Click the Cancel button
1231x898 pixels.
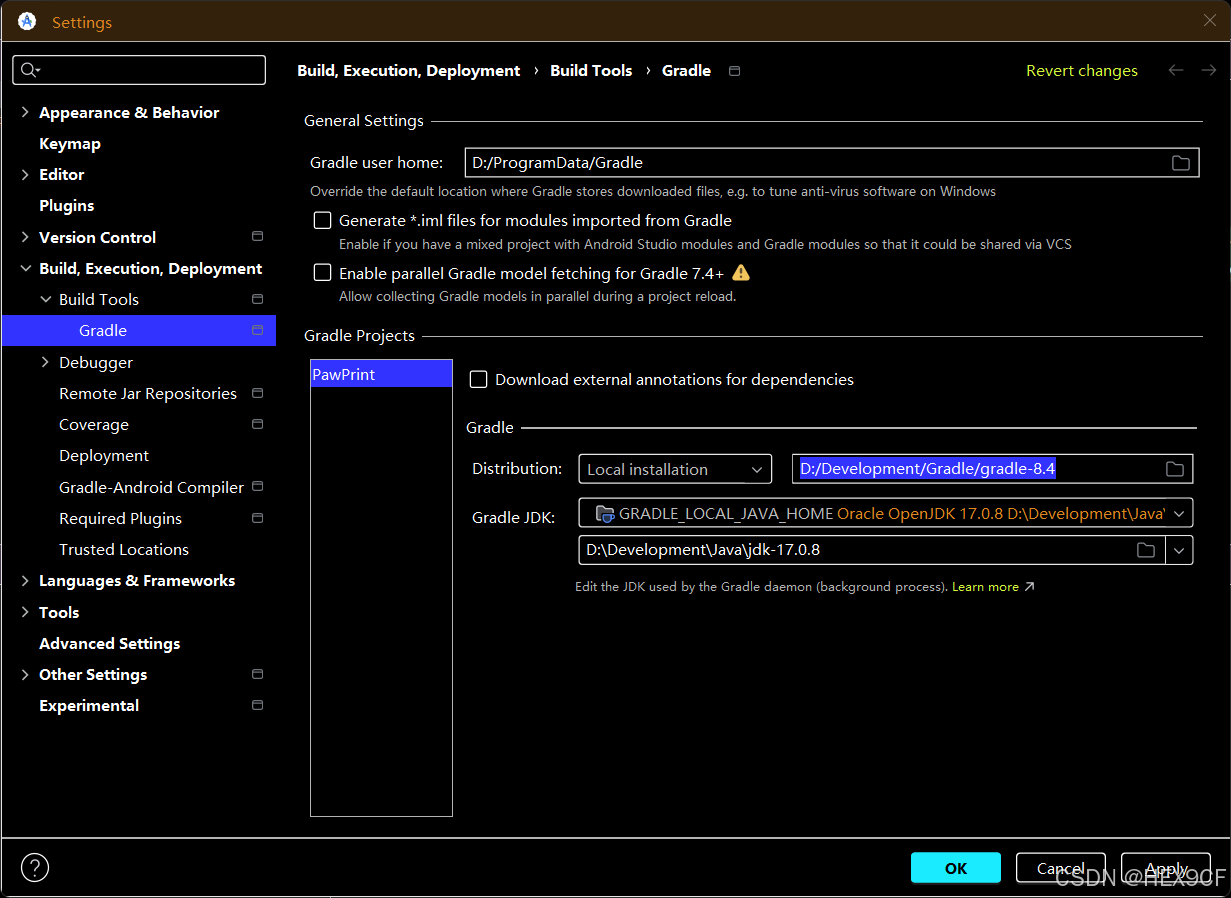pos(1061,868)
